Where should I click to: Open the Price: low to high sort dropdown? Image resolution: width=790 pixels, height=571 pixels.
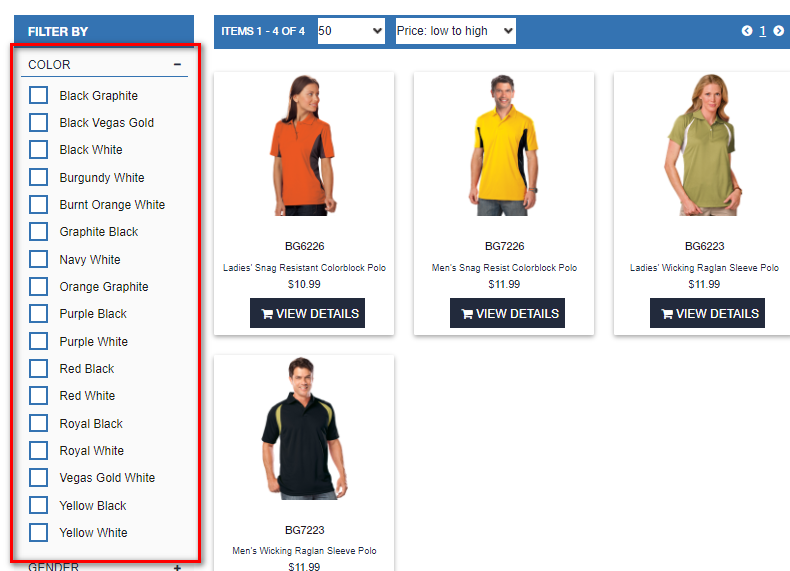point(455,31)
